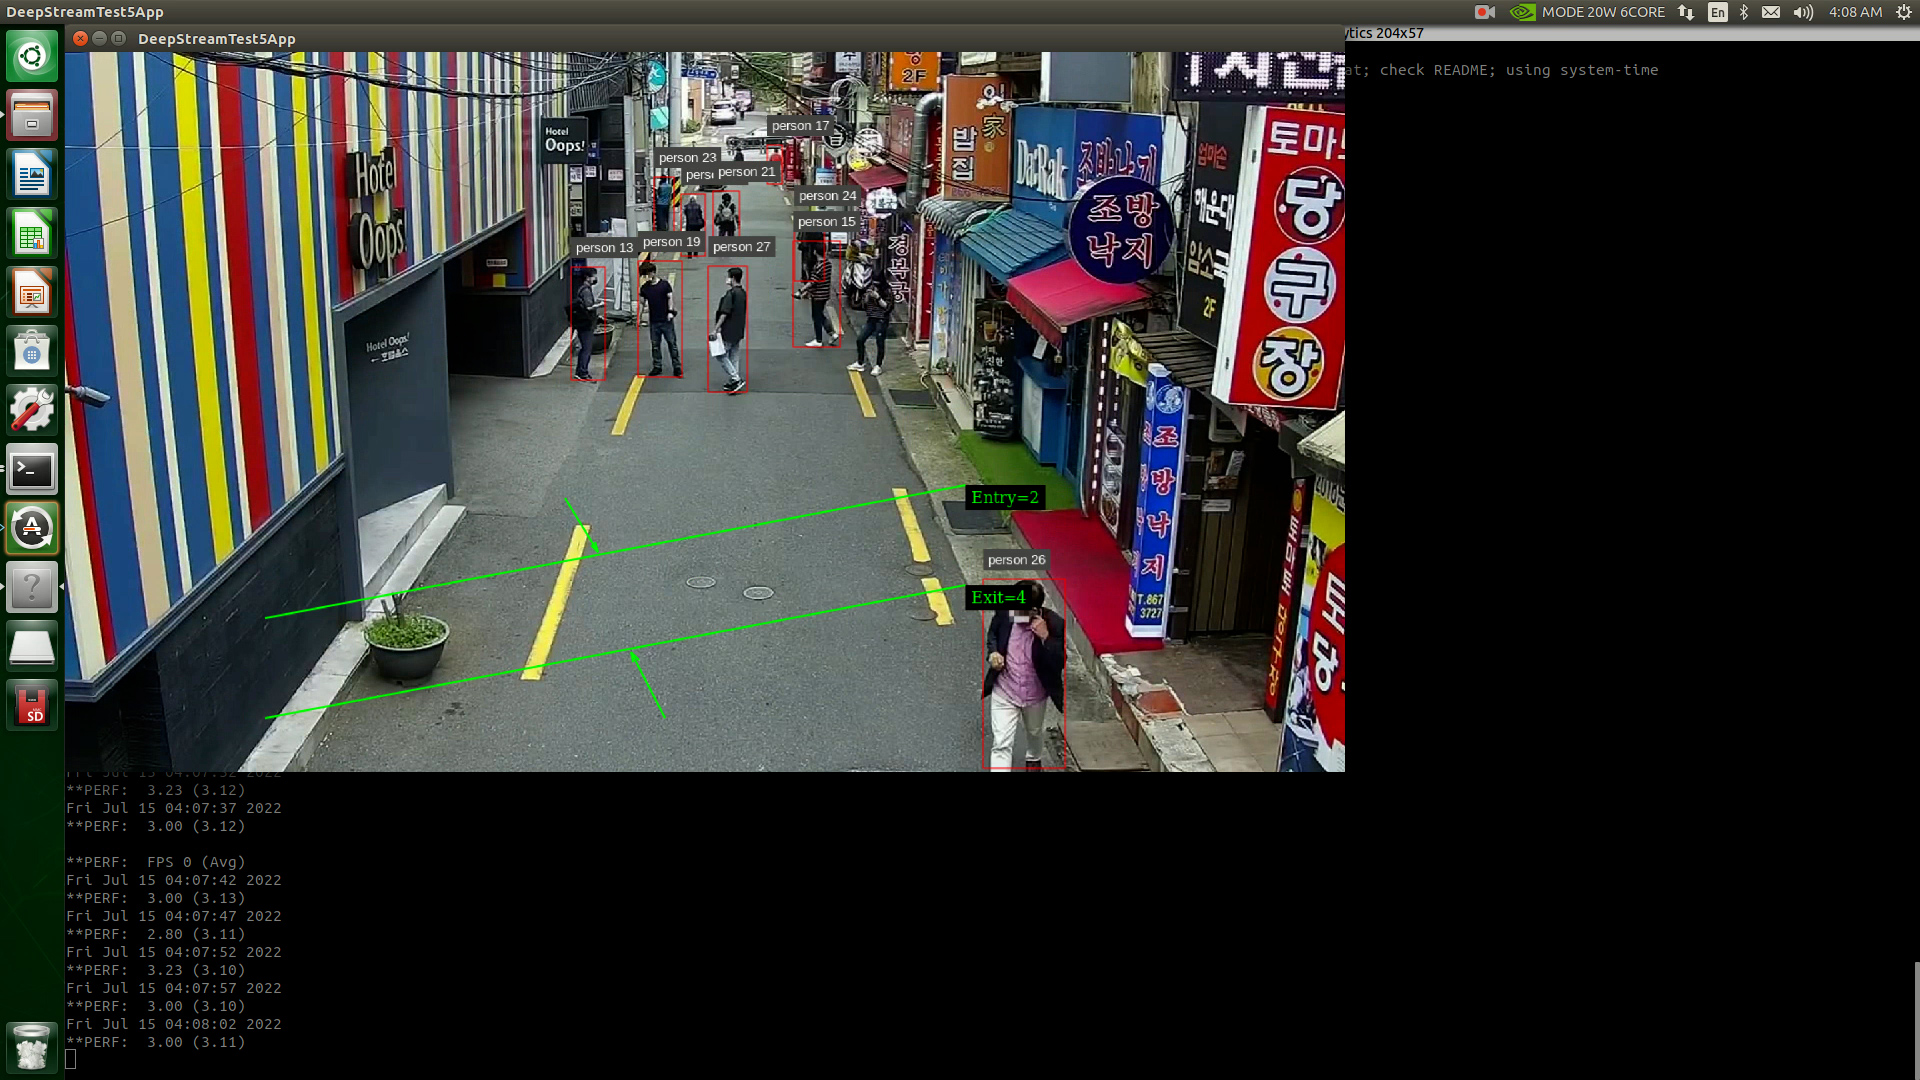The height and width of the screenshot is (1080, 1920).
Task: Open the SD card drive icon
Action: coord(32,706)
